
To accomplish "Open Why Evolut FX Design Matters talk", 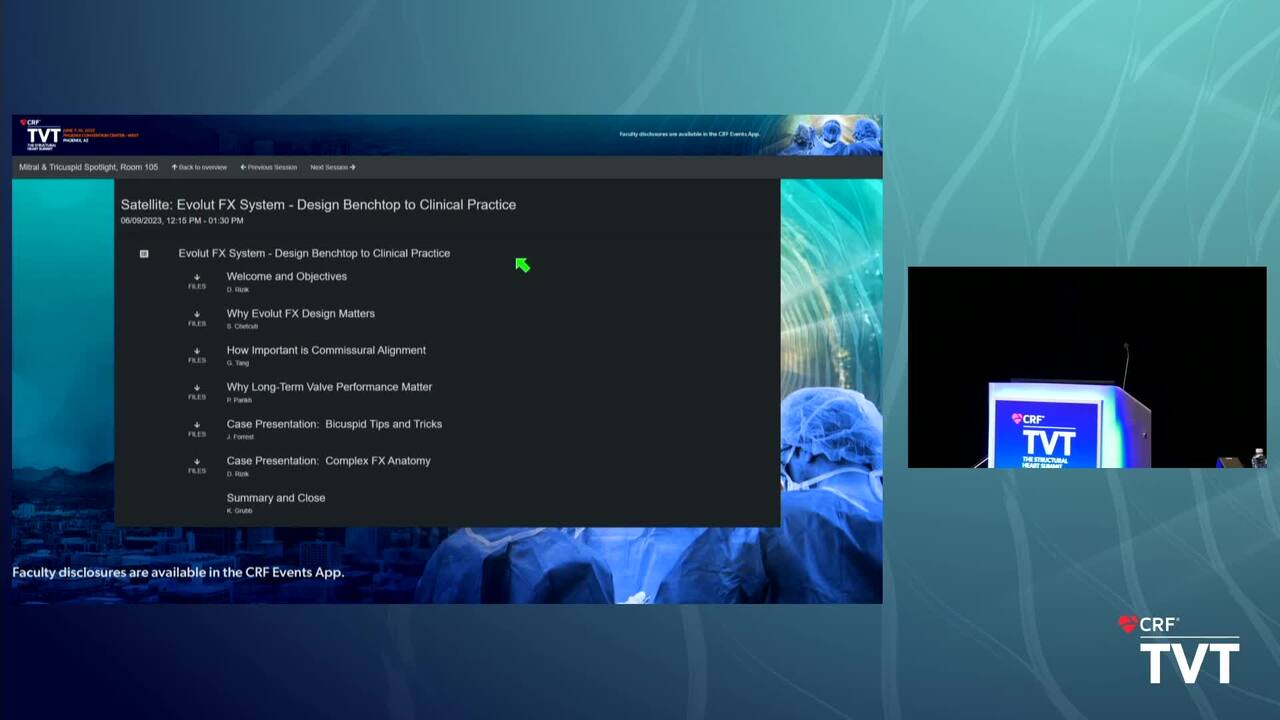I will tap(301, 313).
